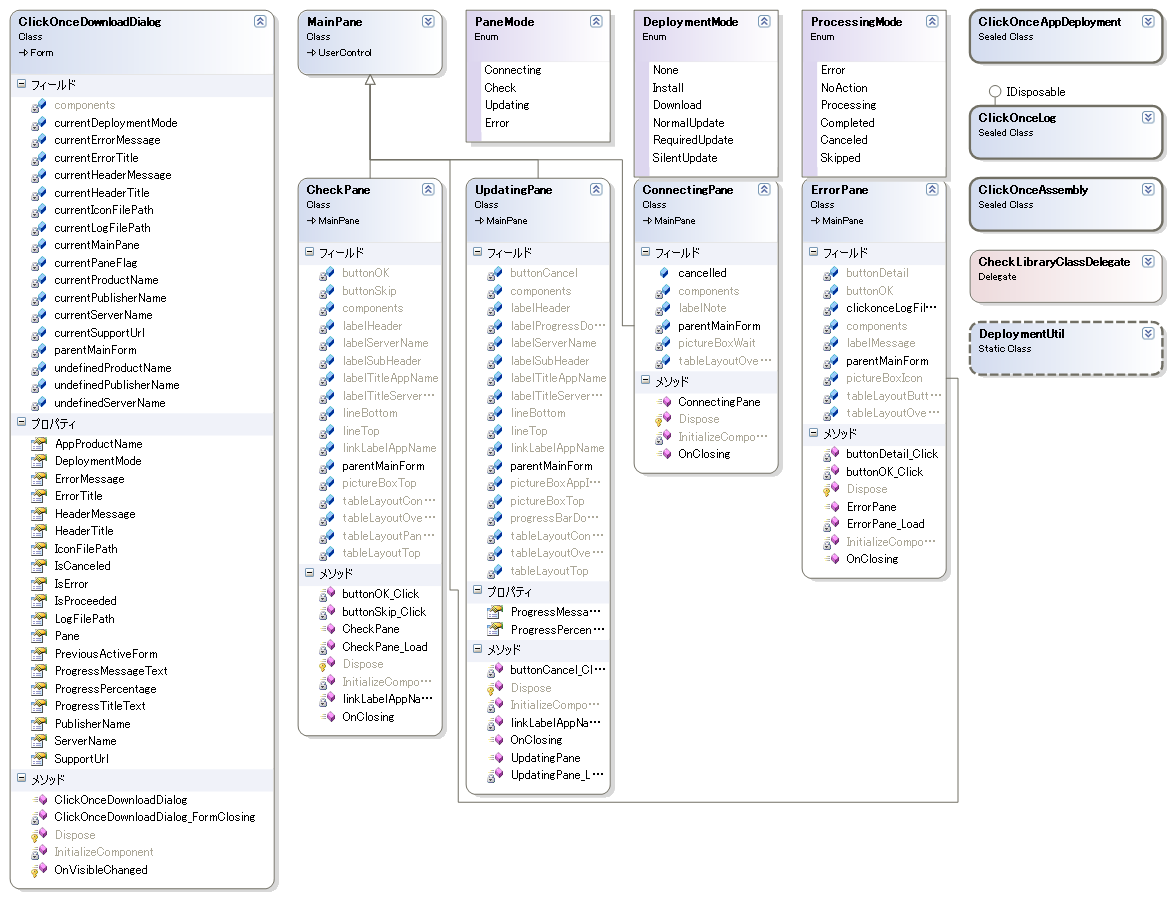Click property icon beside SupportUrl
The width and height of the screenshot is (1171, 897).
pos(39,759)
